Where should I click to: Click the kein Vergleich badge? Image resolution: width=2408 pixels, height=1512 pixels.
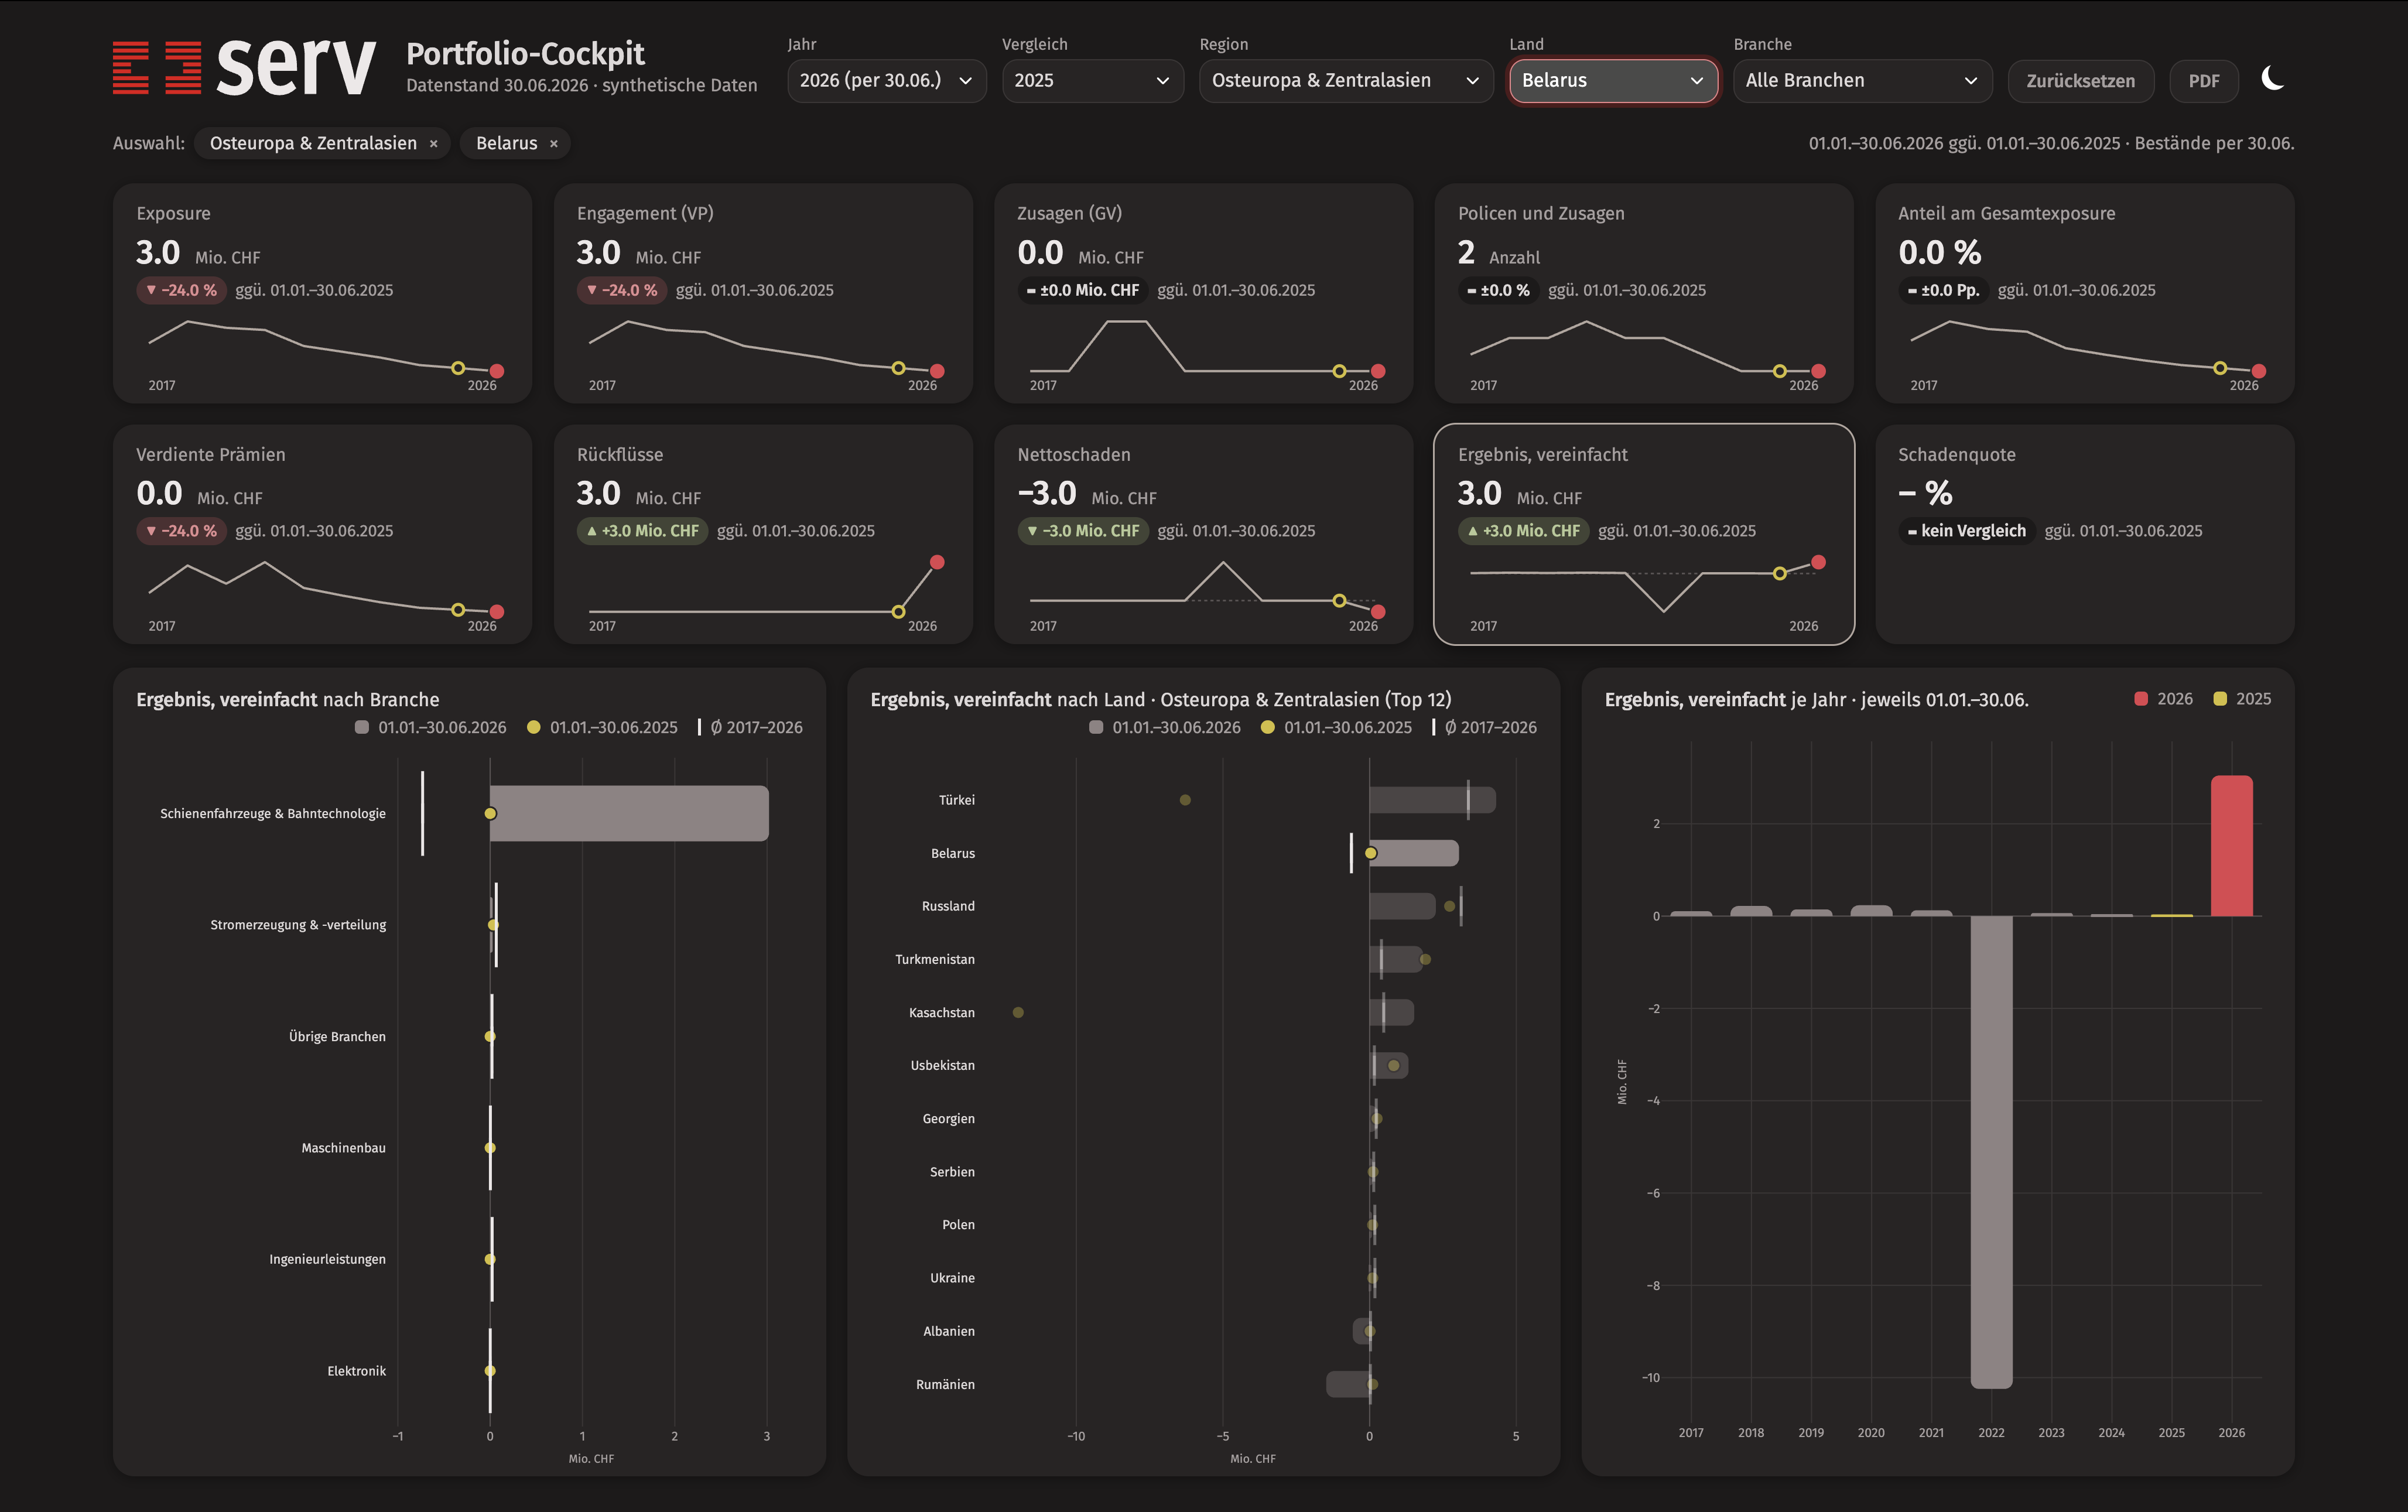tap(1966, 531)
